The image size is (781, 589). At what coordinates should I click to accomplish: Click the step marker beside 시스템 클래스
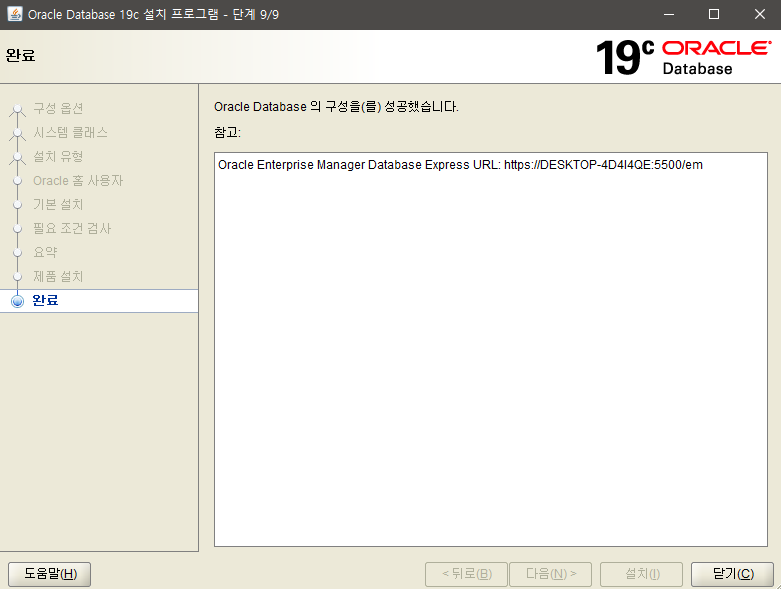click(17, 133)
